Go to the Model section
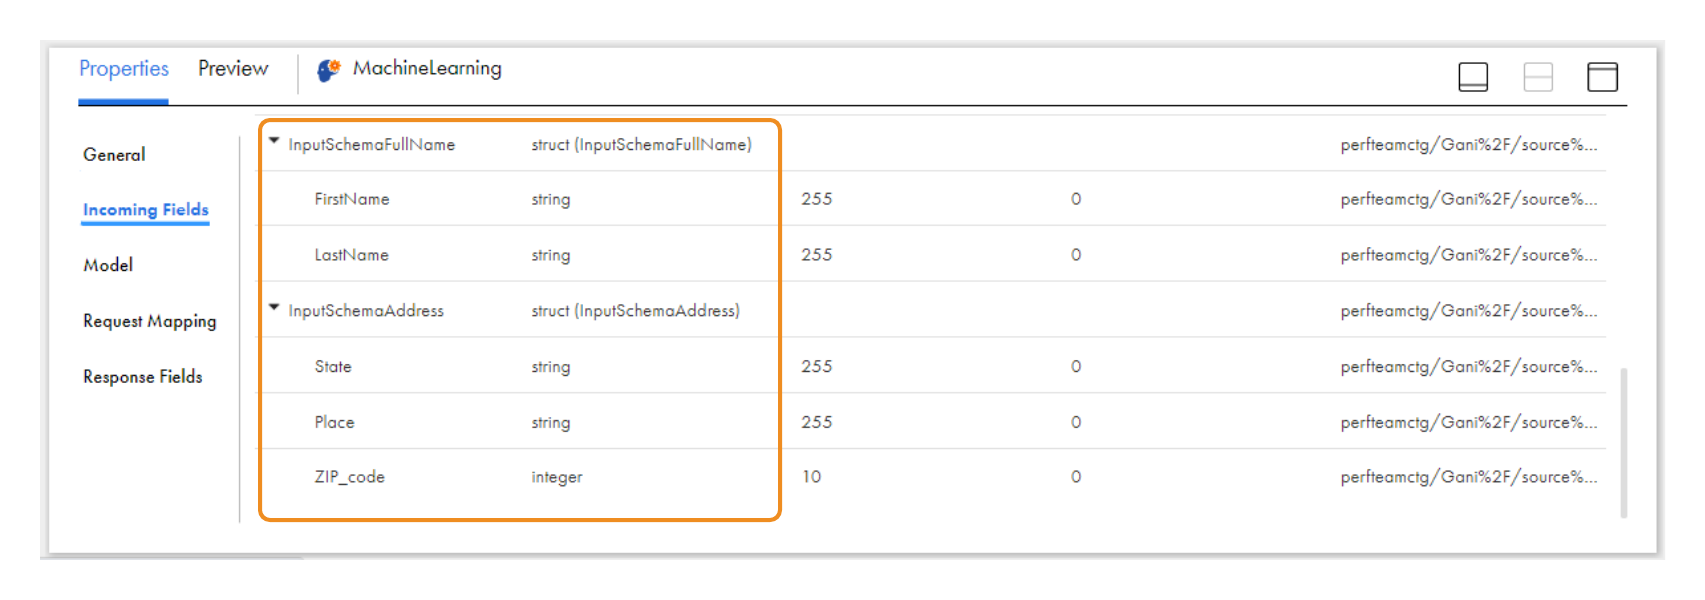Viewport: 1705px width, 600px height. coord(108,265)
